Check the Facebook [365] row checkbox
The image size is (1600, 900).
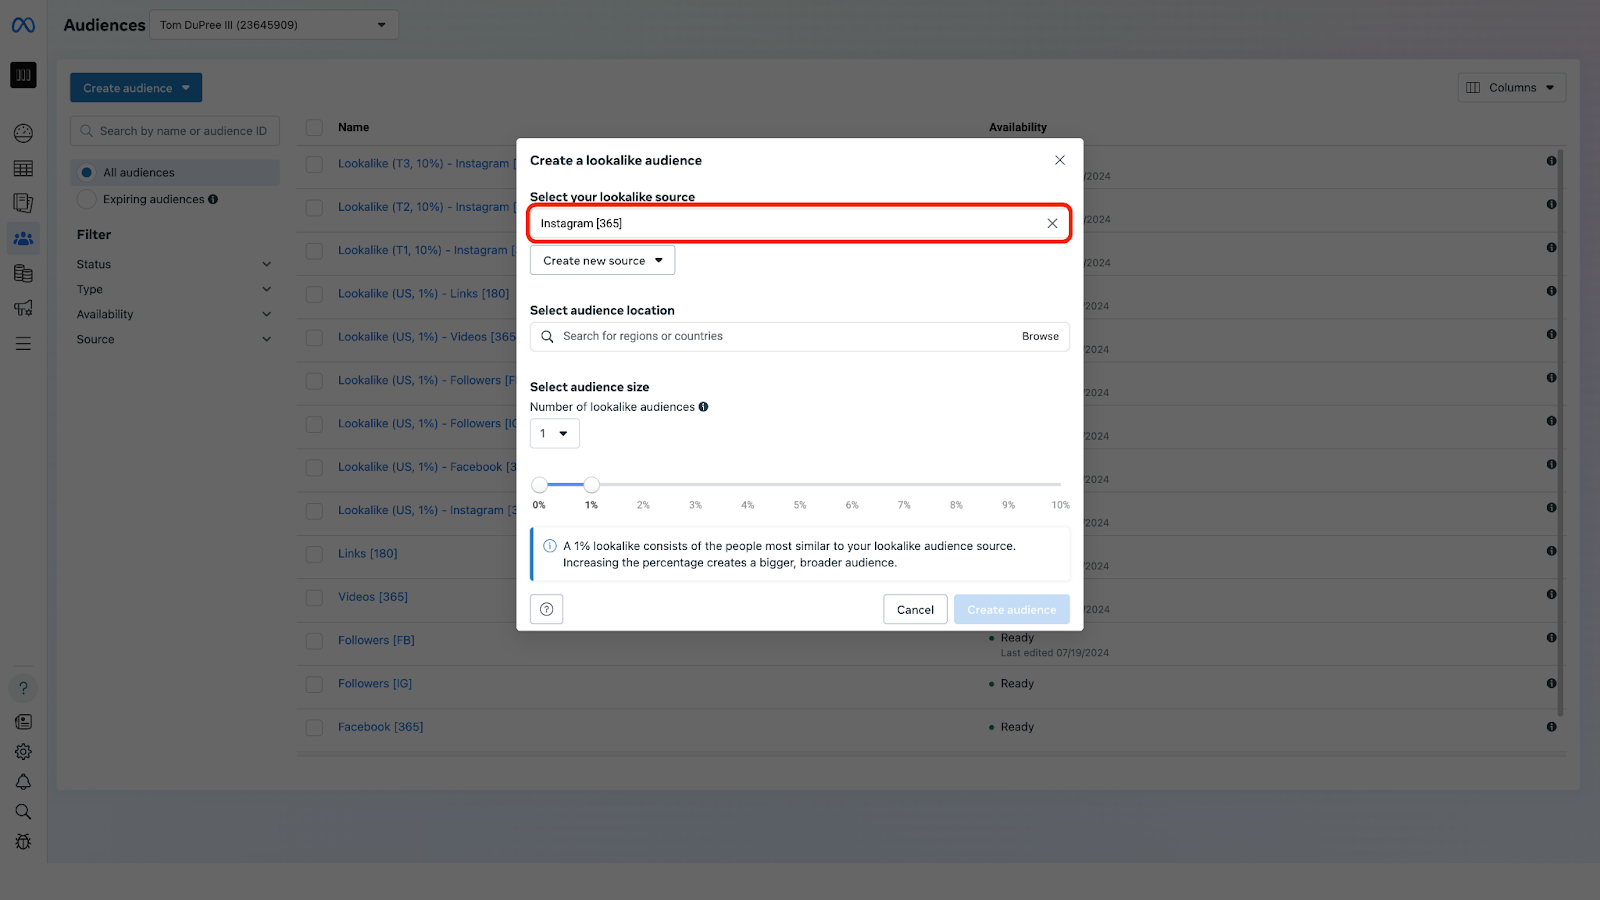point(314,727)
